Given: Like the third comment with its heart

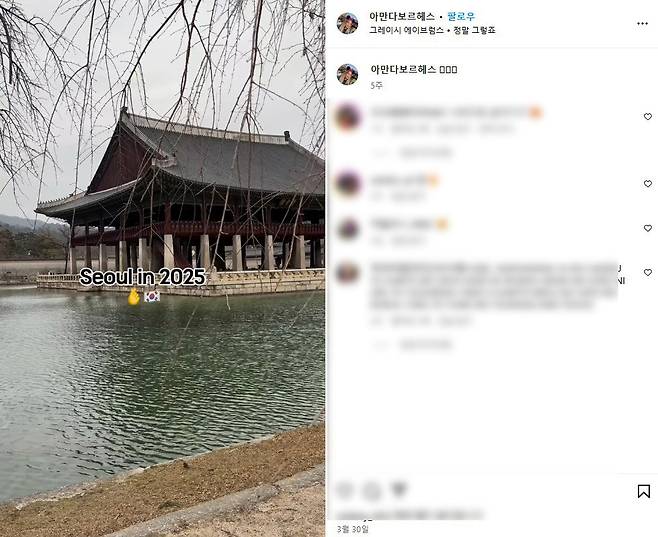Looking at the screenshot, I should coord(648,228).
